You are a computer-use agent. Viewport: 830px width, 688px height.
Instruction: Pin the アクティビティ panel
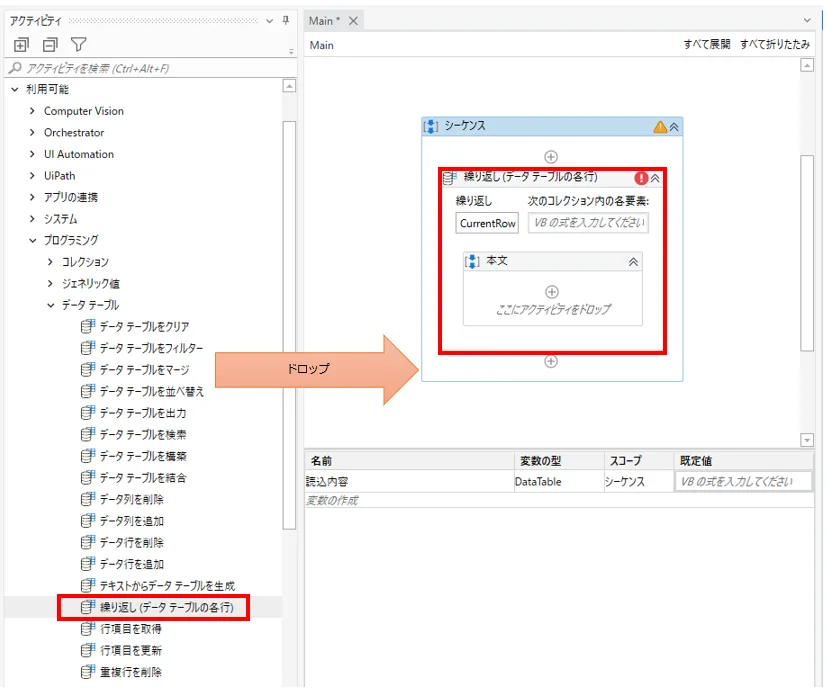(x=285, y=20)
